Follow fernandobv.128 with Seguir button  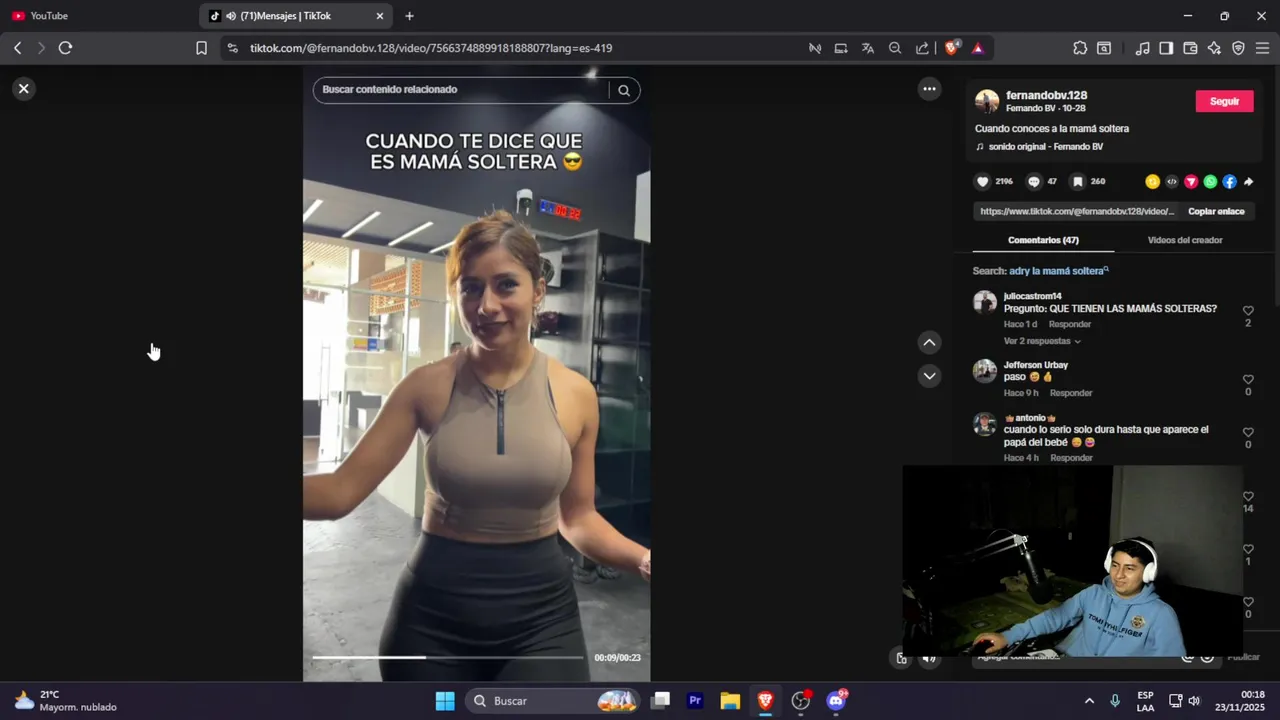click(1224, 101)
